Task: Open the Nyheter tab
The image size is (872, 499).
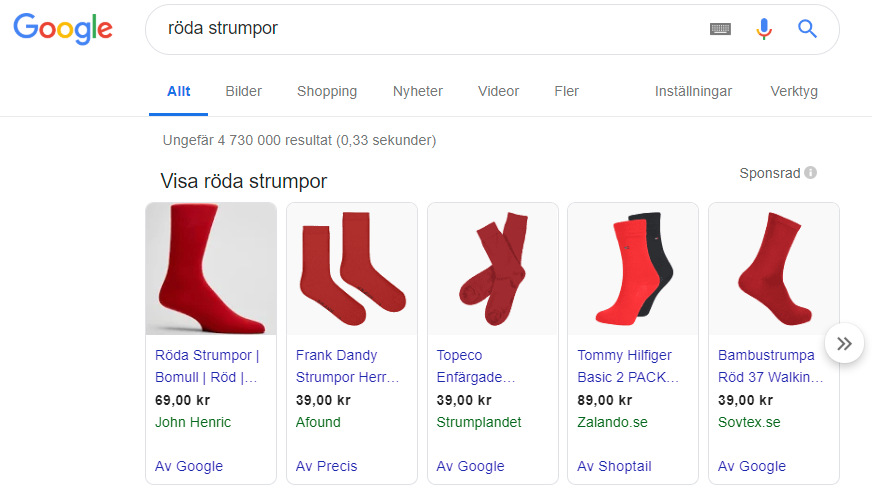Action: click(418, 91)
